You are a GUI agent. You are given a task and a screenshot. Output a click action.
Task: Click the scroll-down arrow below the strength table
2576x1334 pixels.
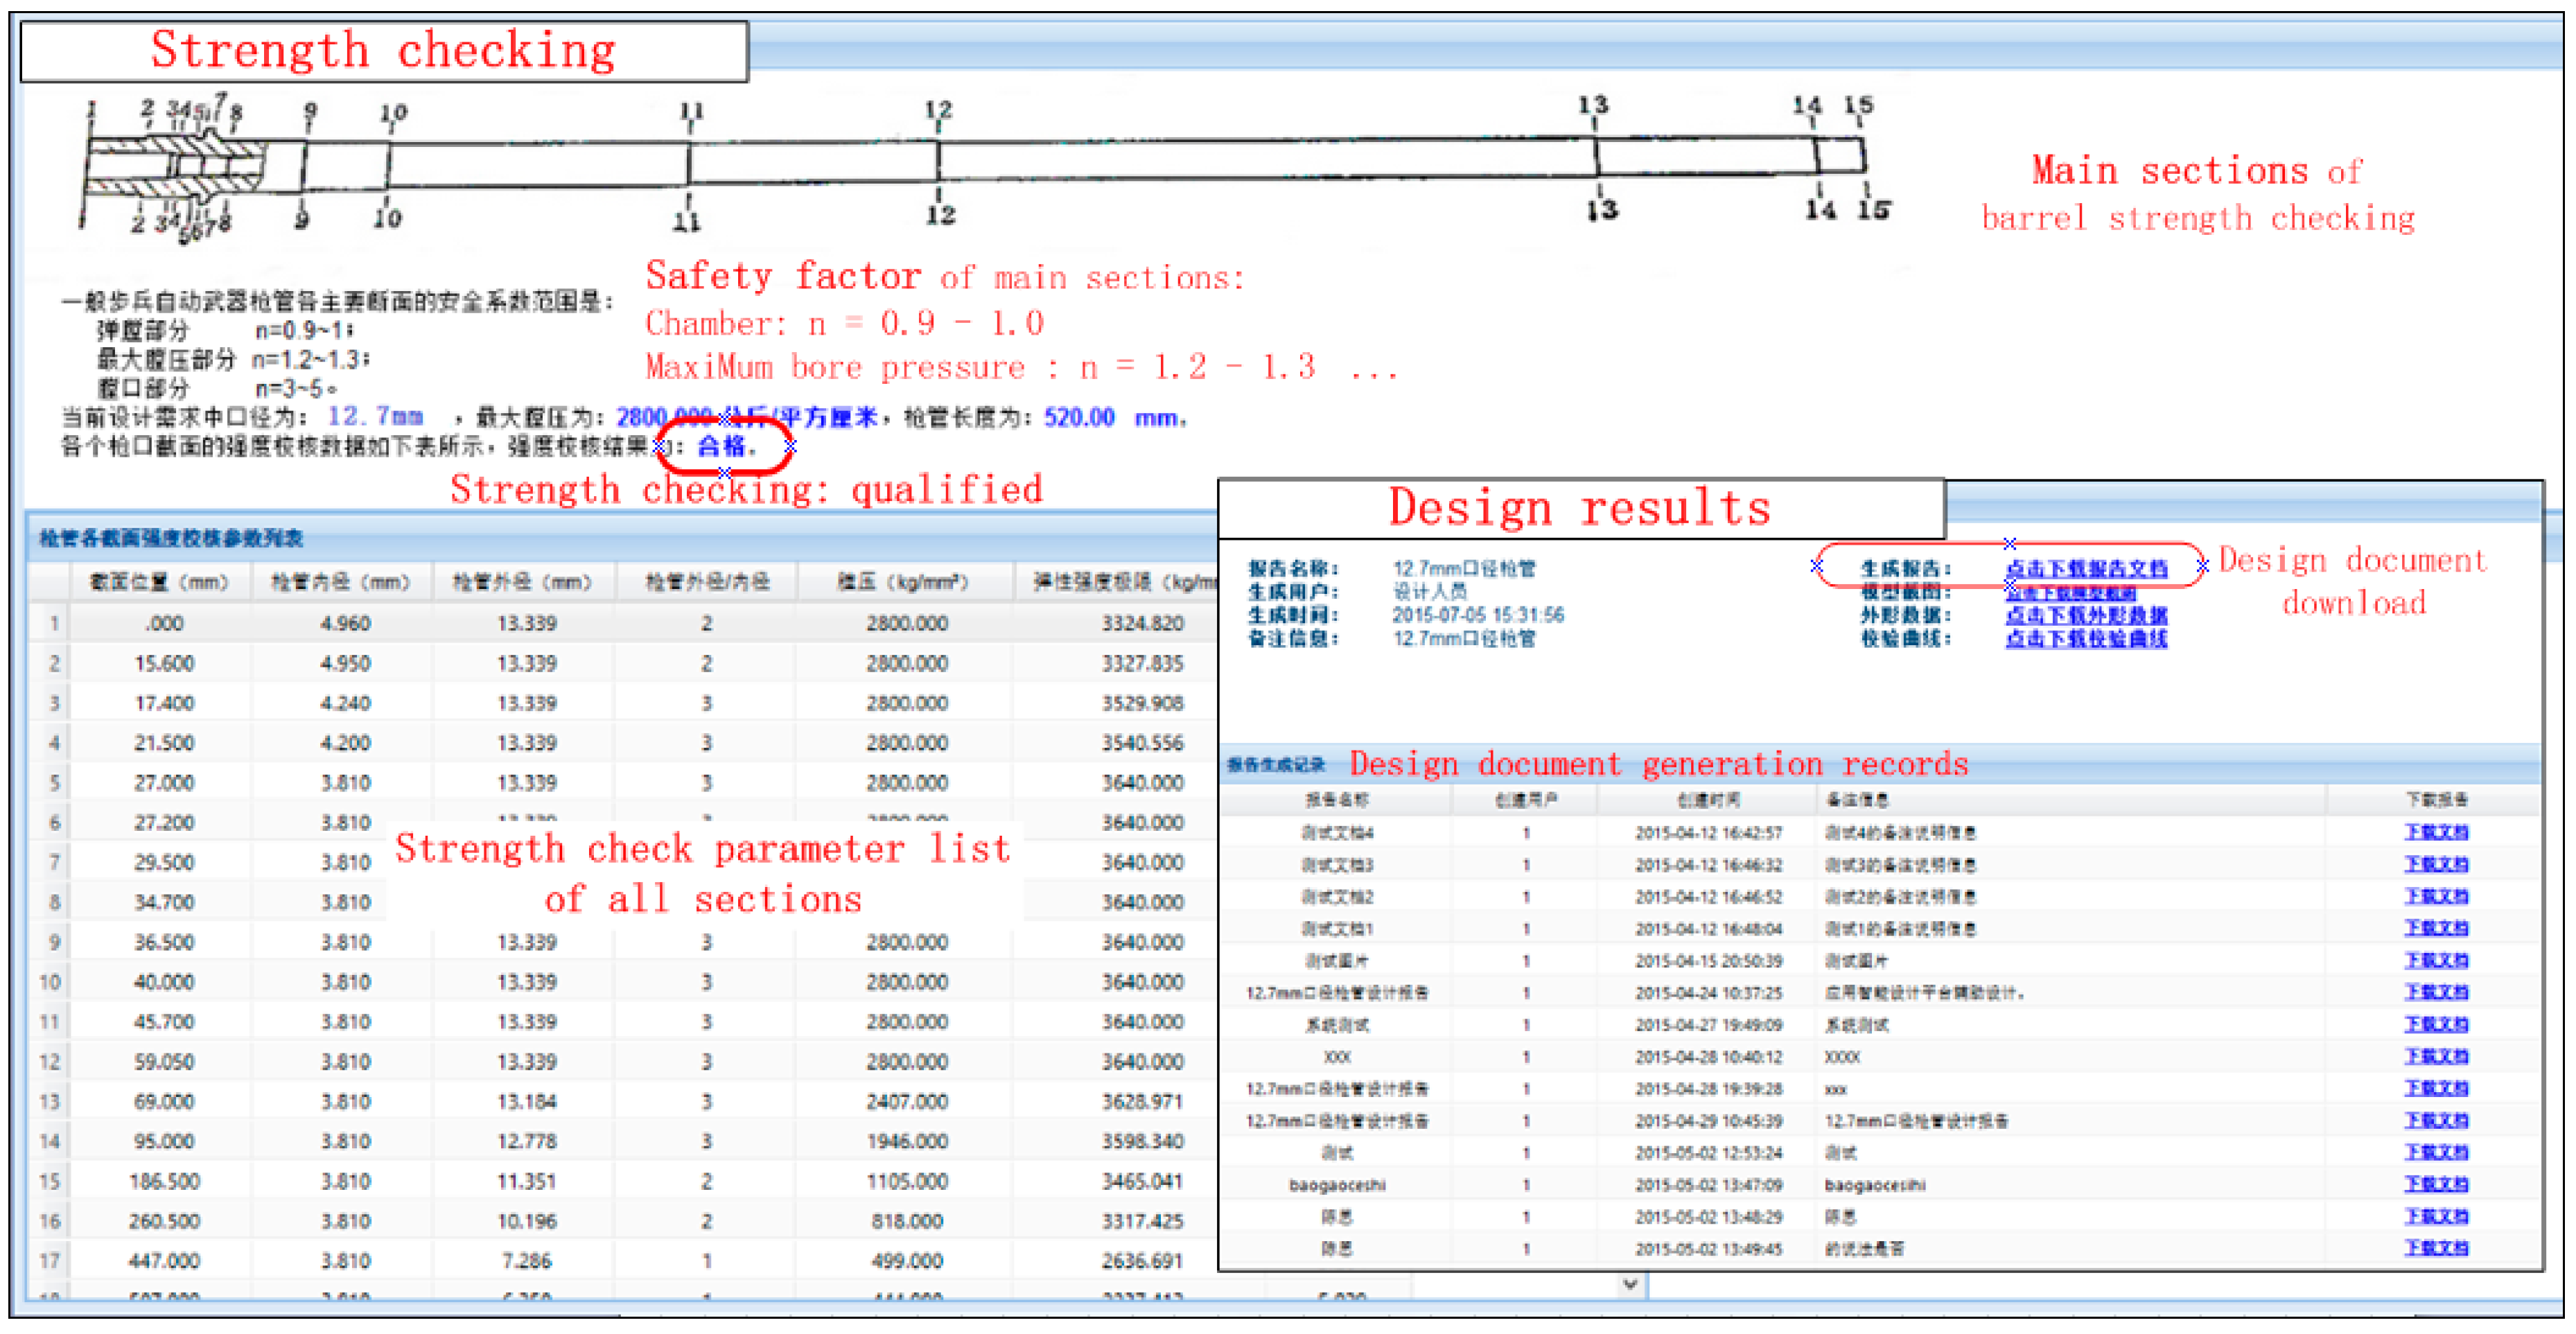pyautogui.click(x=1630, y=1284)
